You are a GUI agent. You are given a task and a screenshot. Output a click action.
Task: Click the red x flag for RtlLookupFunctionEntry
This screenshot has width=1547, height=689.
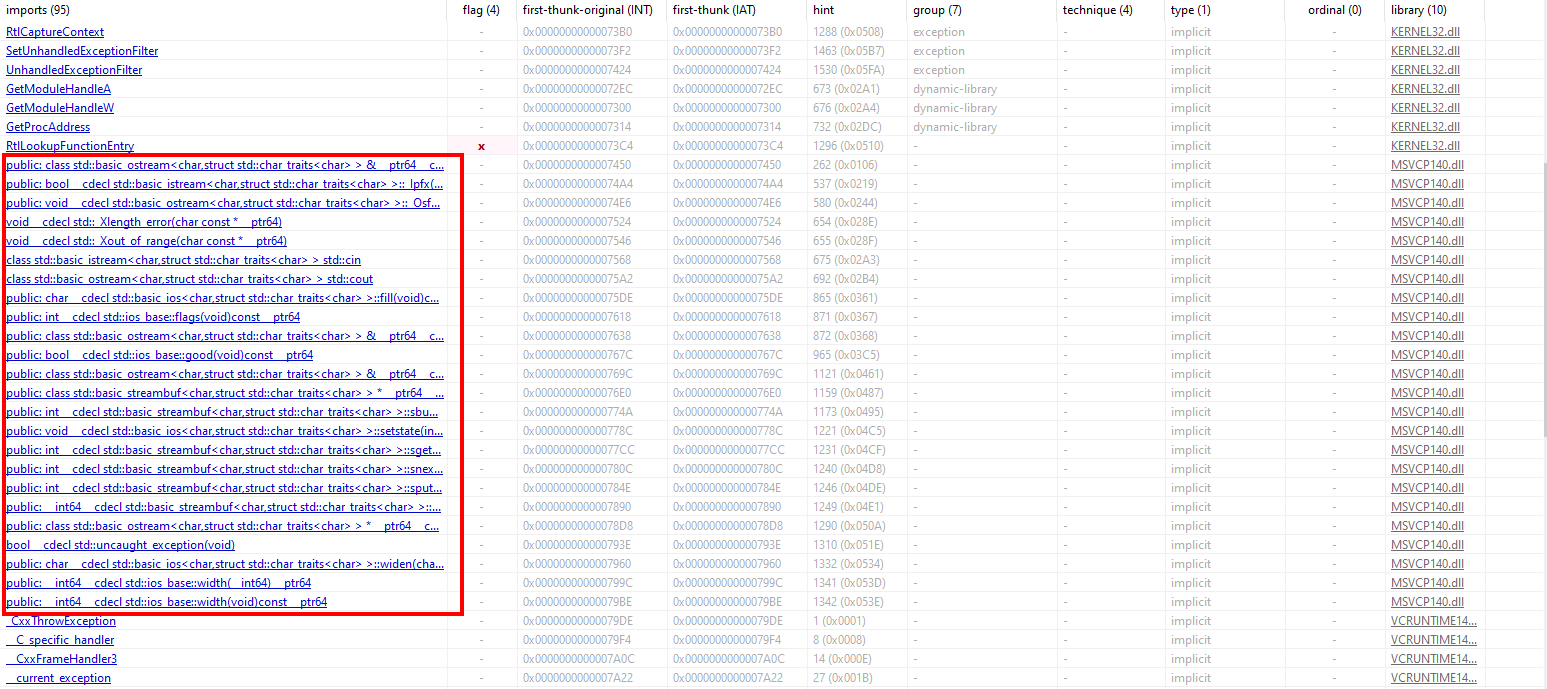point(481,146)
